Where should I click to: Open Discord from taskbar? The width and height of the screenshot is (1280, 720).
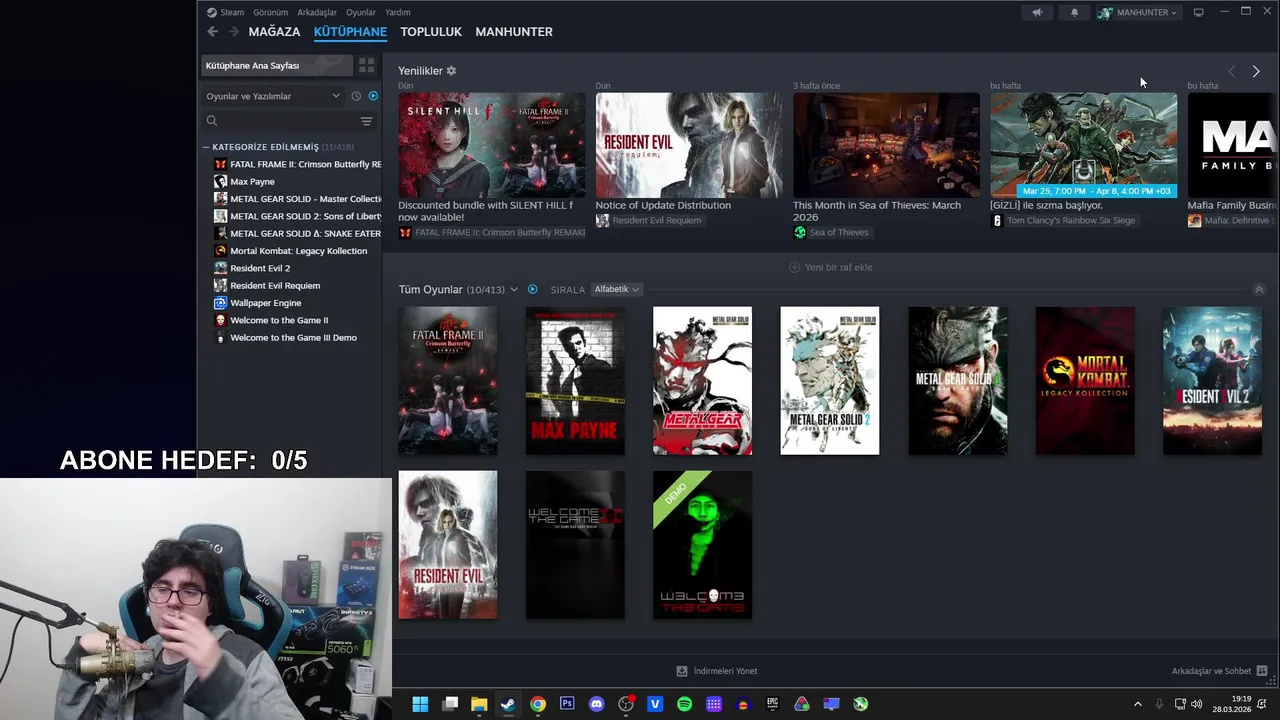point(597,704)
